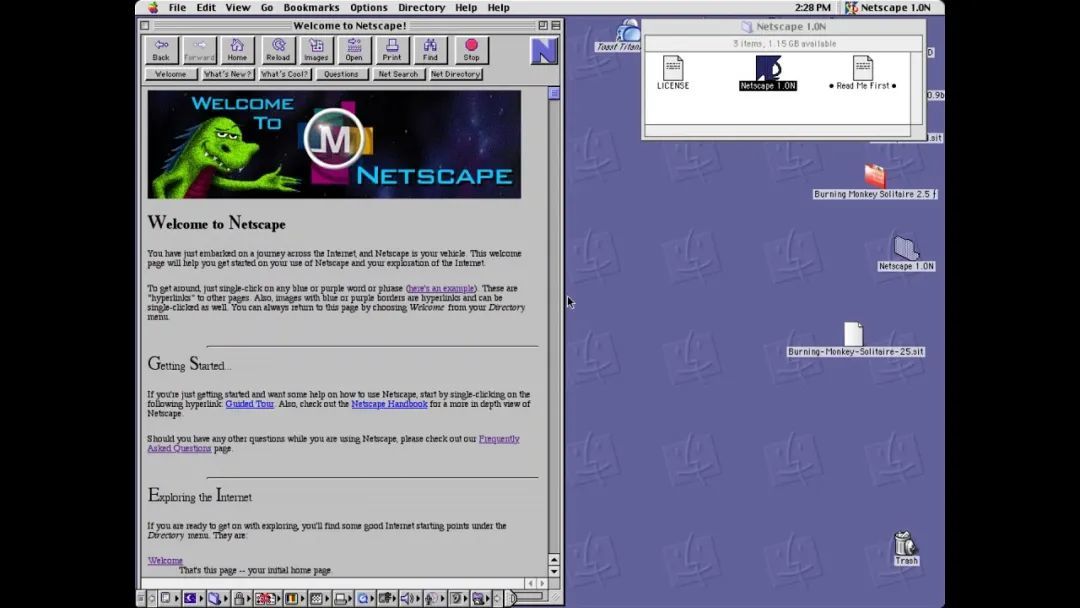
Task: Open the Directory menu
Action: [422, 8]
